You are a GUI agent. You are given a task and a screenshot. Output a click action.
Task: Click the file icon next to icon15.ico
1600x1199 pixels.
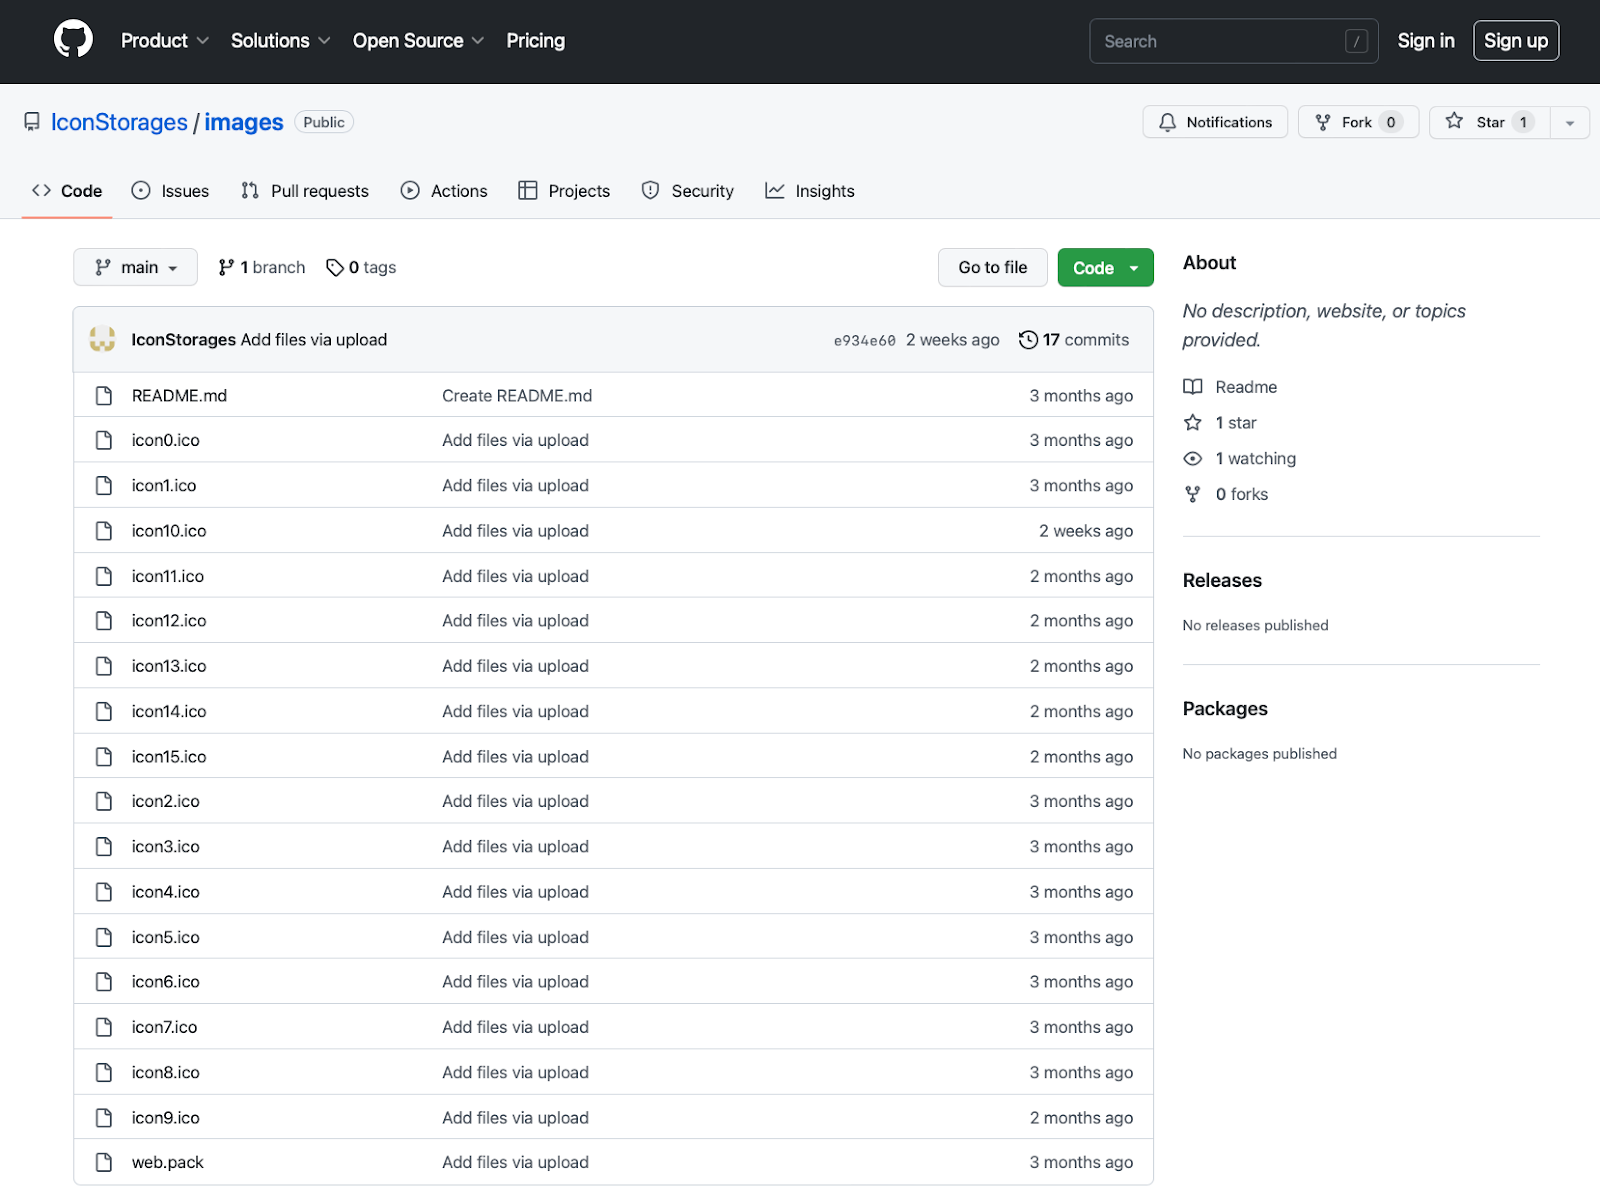pos(104,757)
